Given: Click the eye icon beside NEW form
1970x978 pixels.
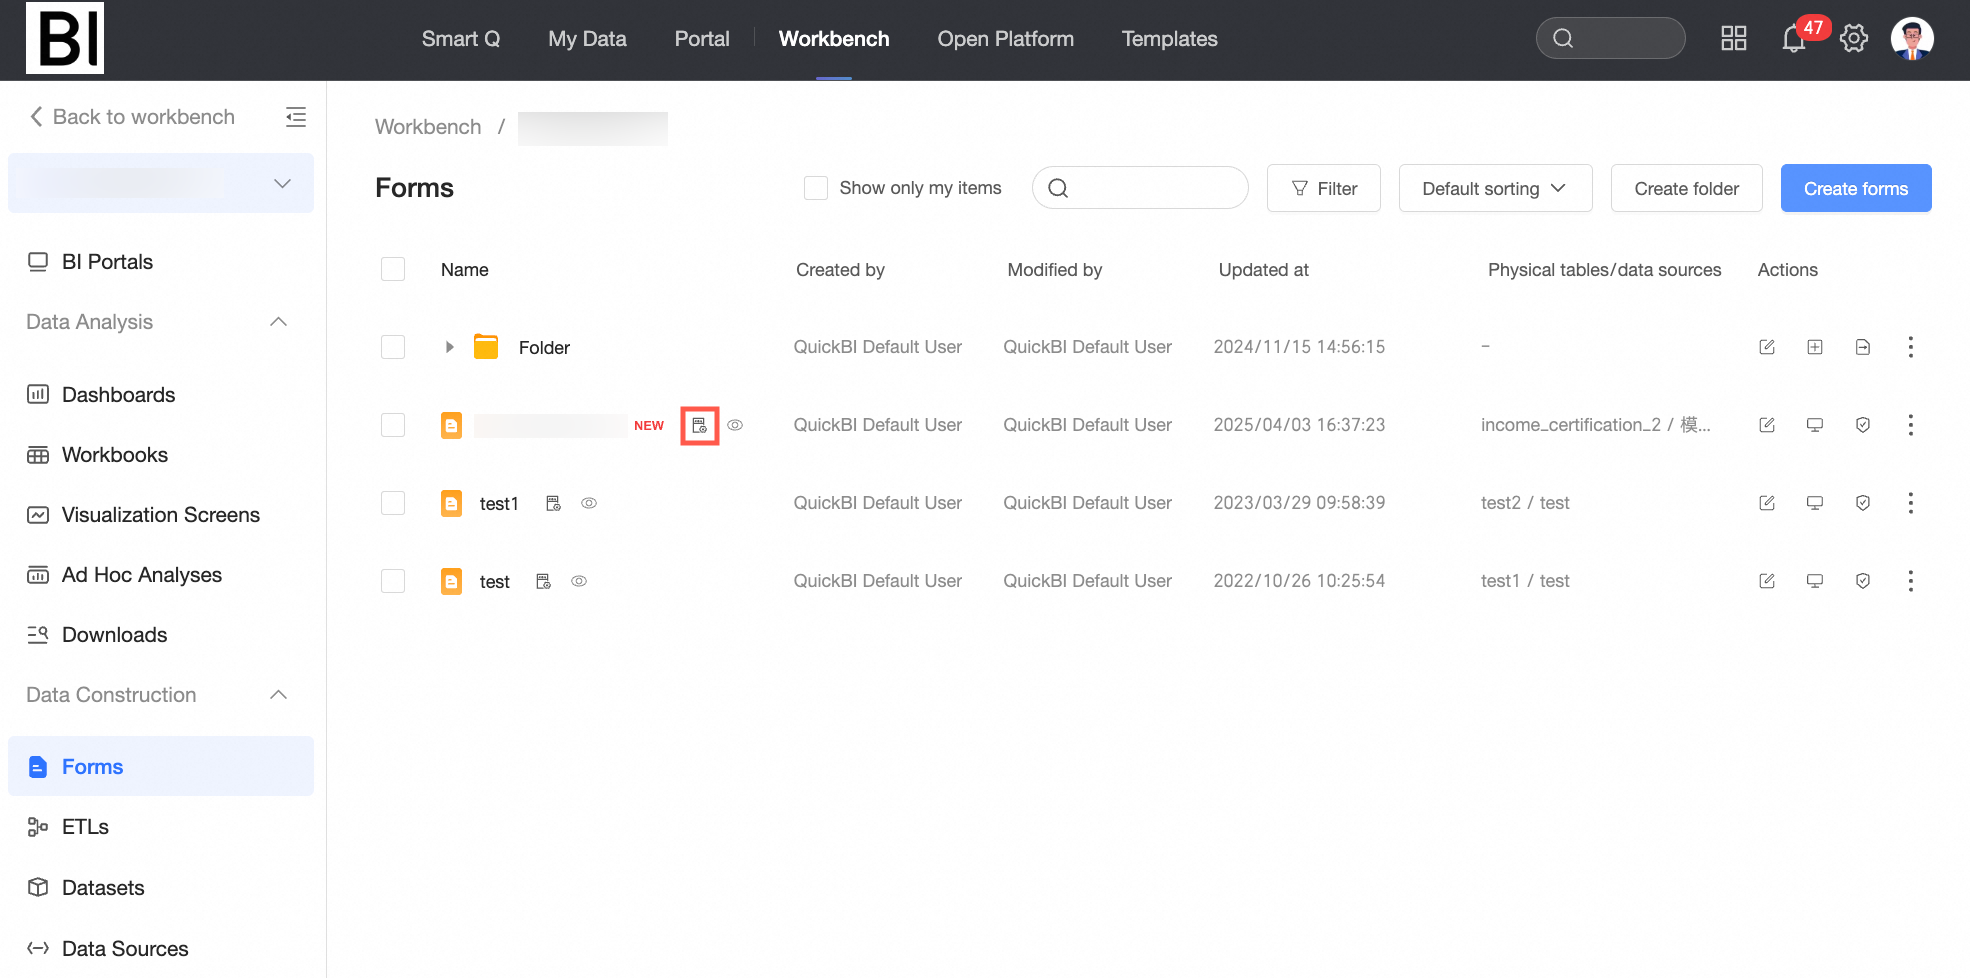Looking at the screenshot, I should [x=735, y=425].
